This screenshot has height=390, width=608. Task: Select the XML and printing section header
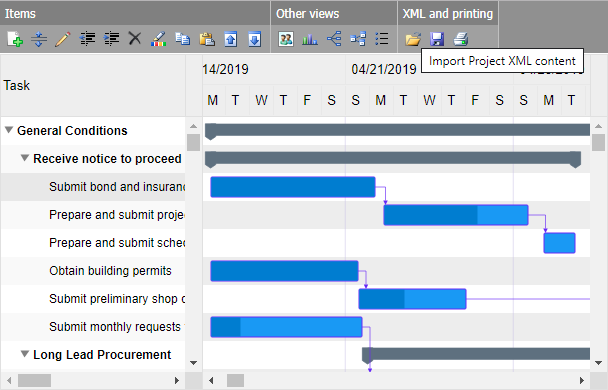pos(448,14)
